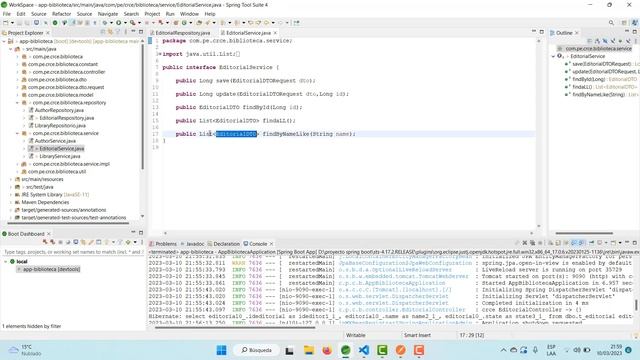
Task: Maximize the Project Explorer panel
Action: (141, 31)
